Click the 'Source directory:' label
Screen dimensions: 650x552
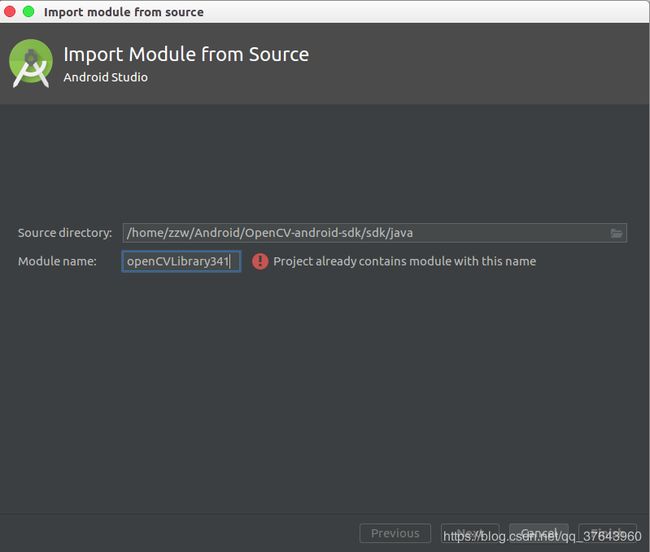65,233
